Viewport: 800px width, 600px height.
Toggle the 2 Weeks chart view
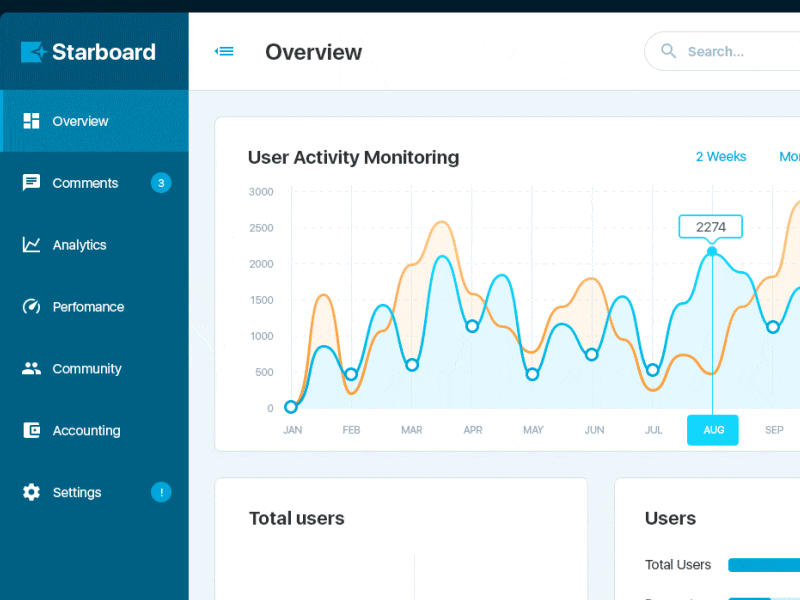[720, 156]
